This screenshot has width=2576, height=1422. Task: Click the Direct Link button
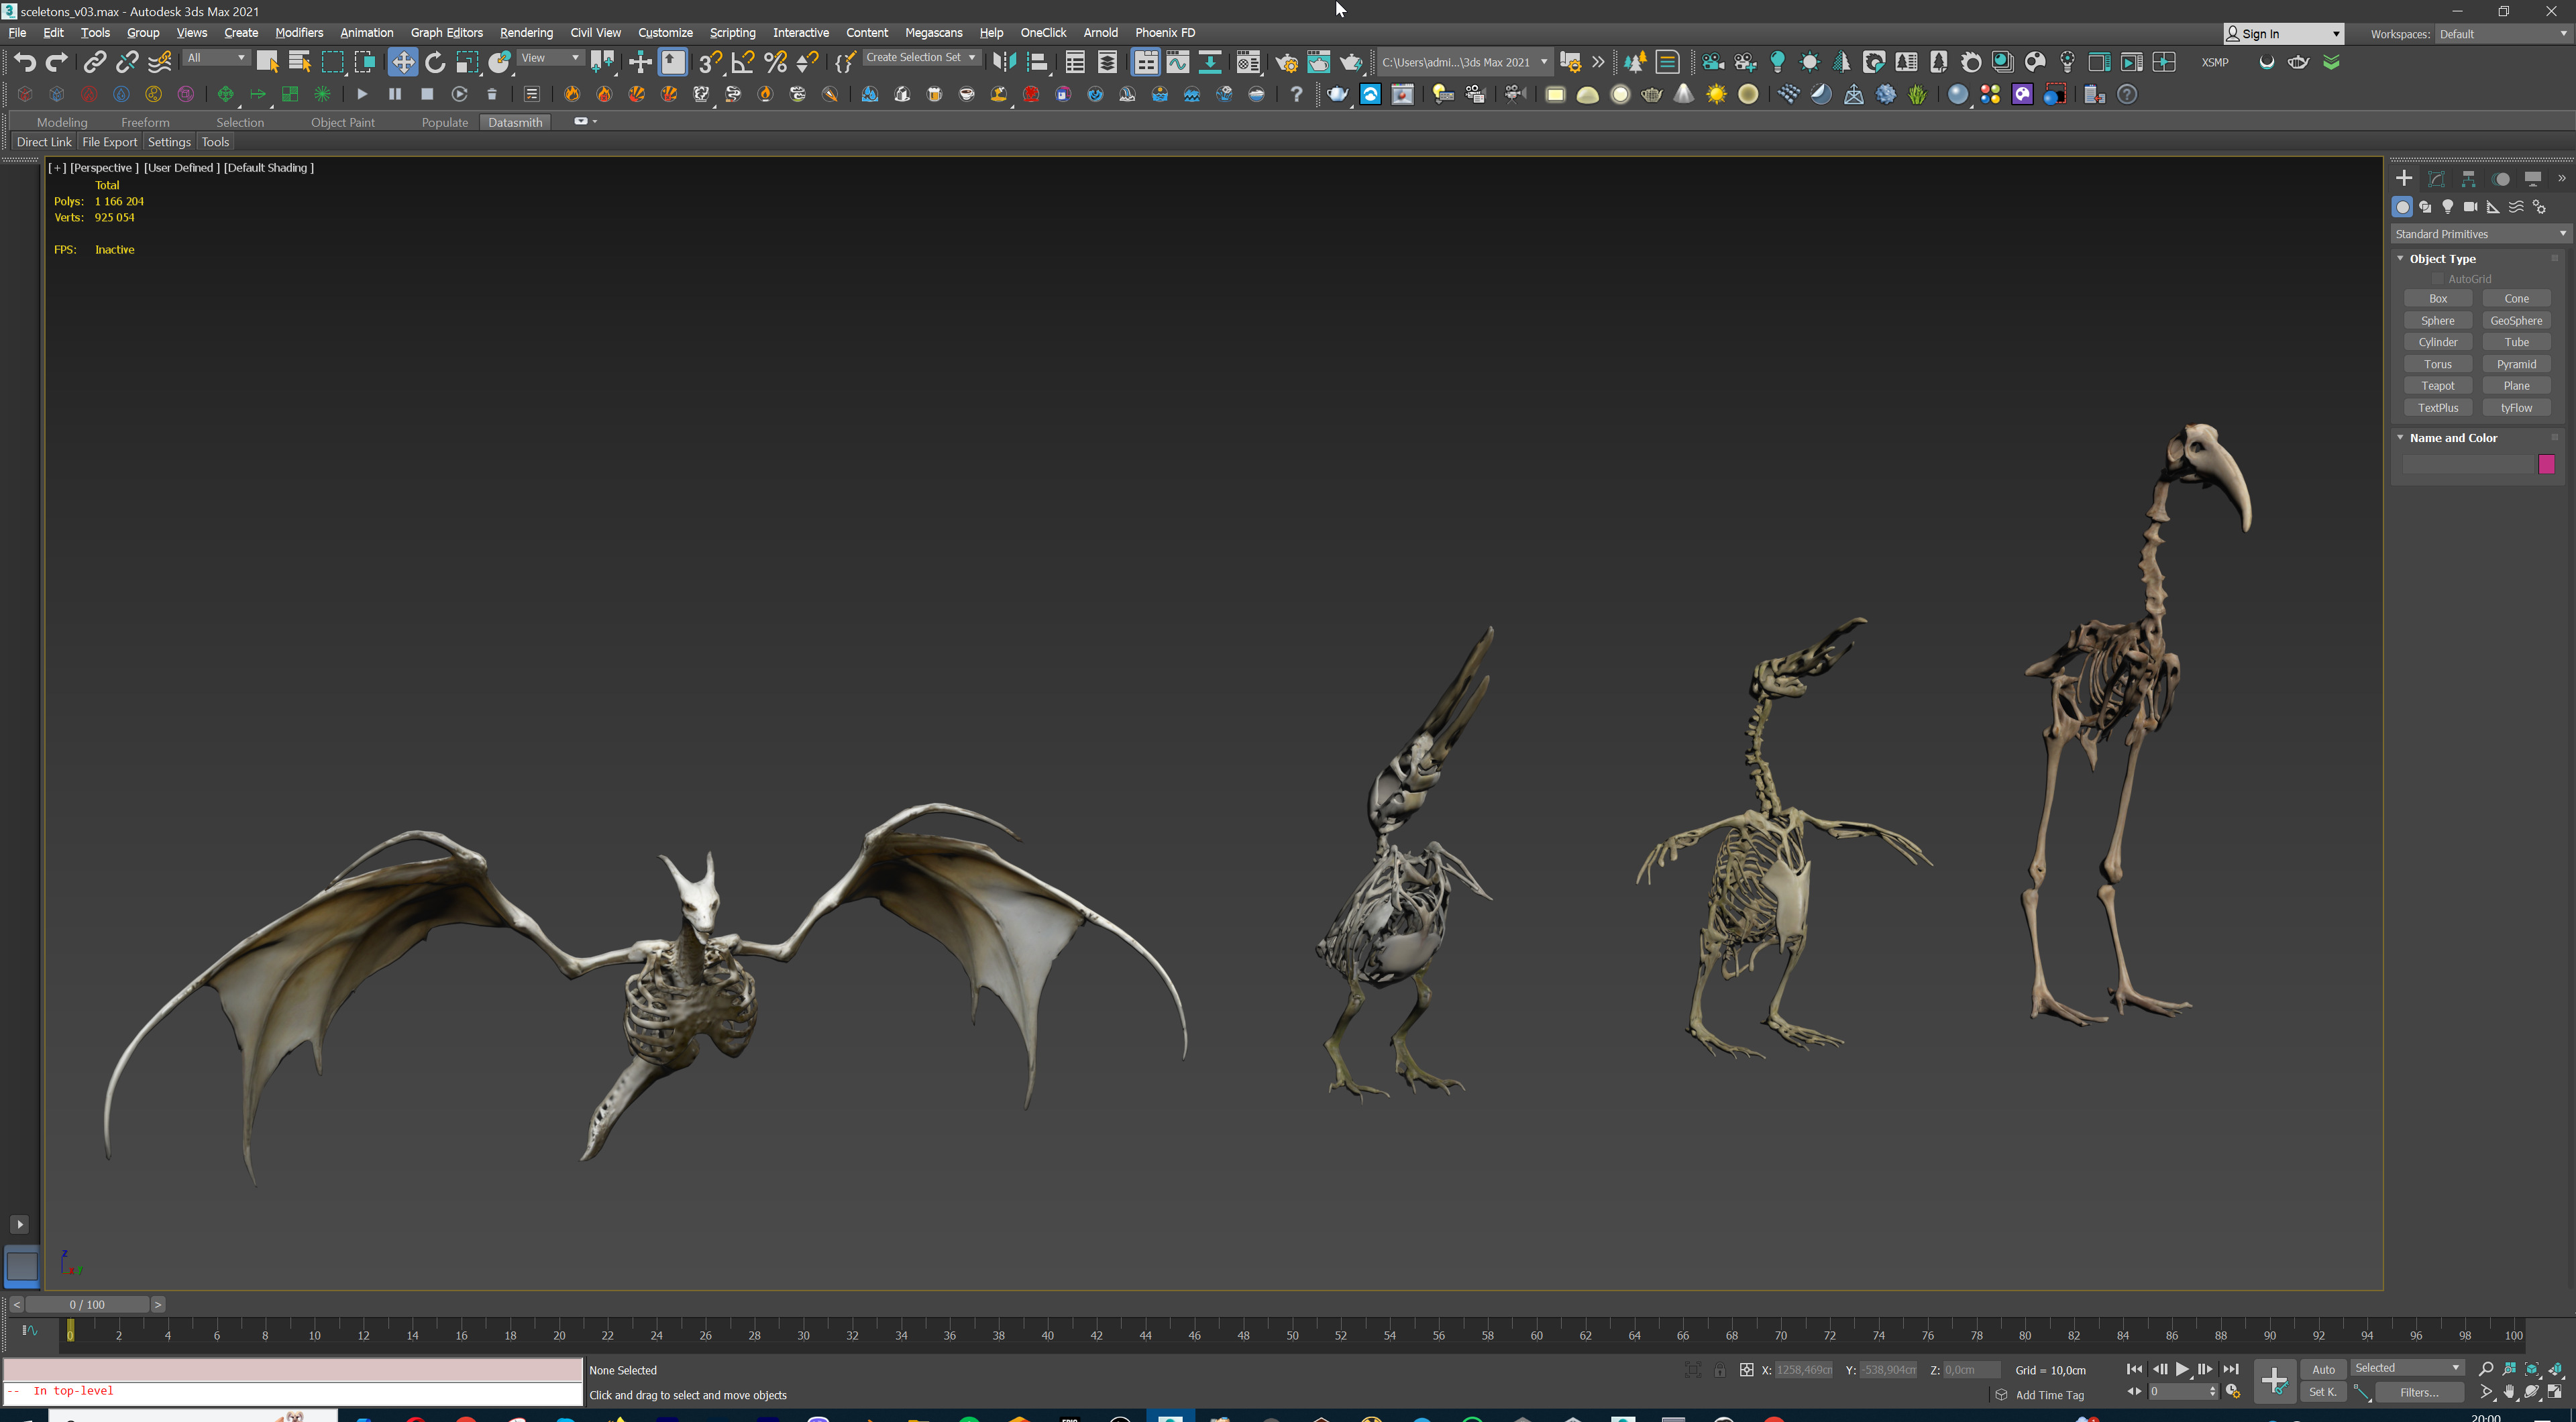coord(44,142)
